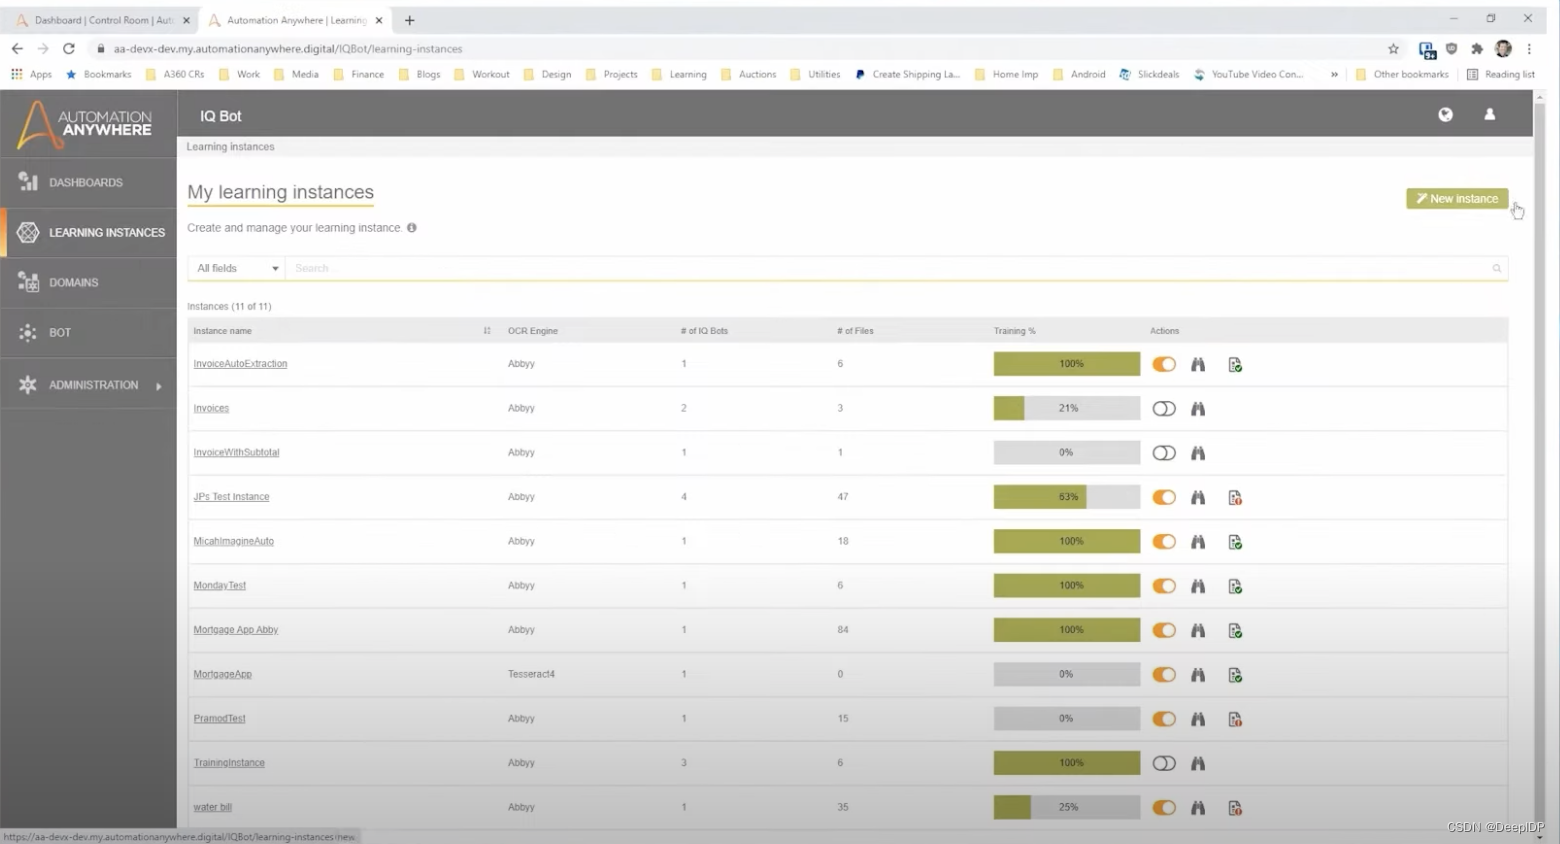Click the 63% training bar for JPs Test Instance
Viewport: 1560px width, 844px height.
coord(1067,497)
